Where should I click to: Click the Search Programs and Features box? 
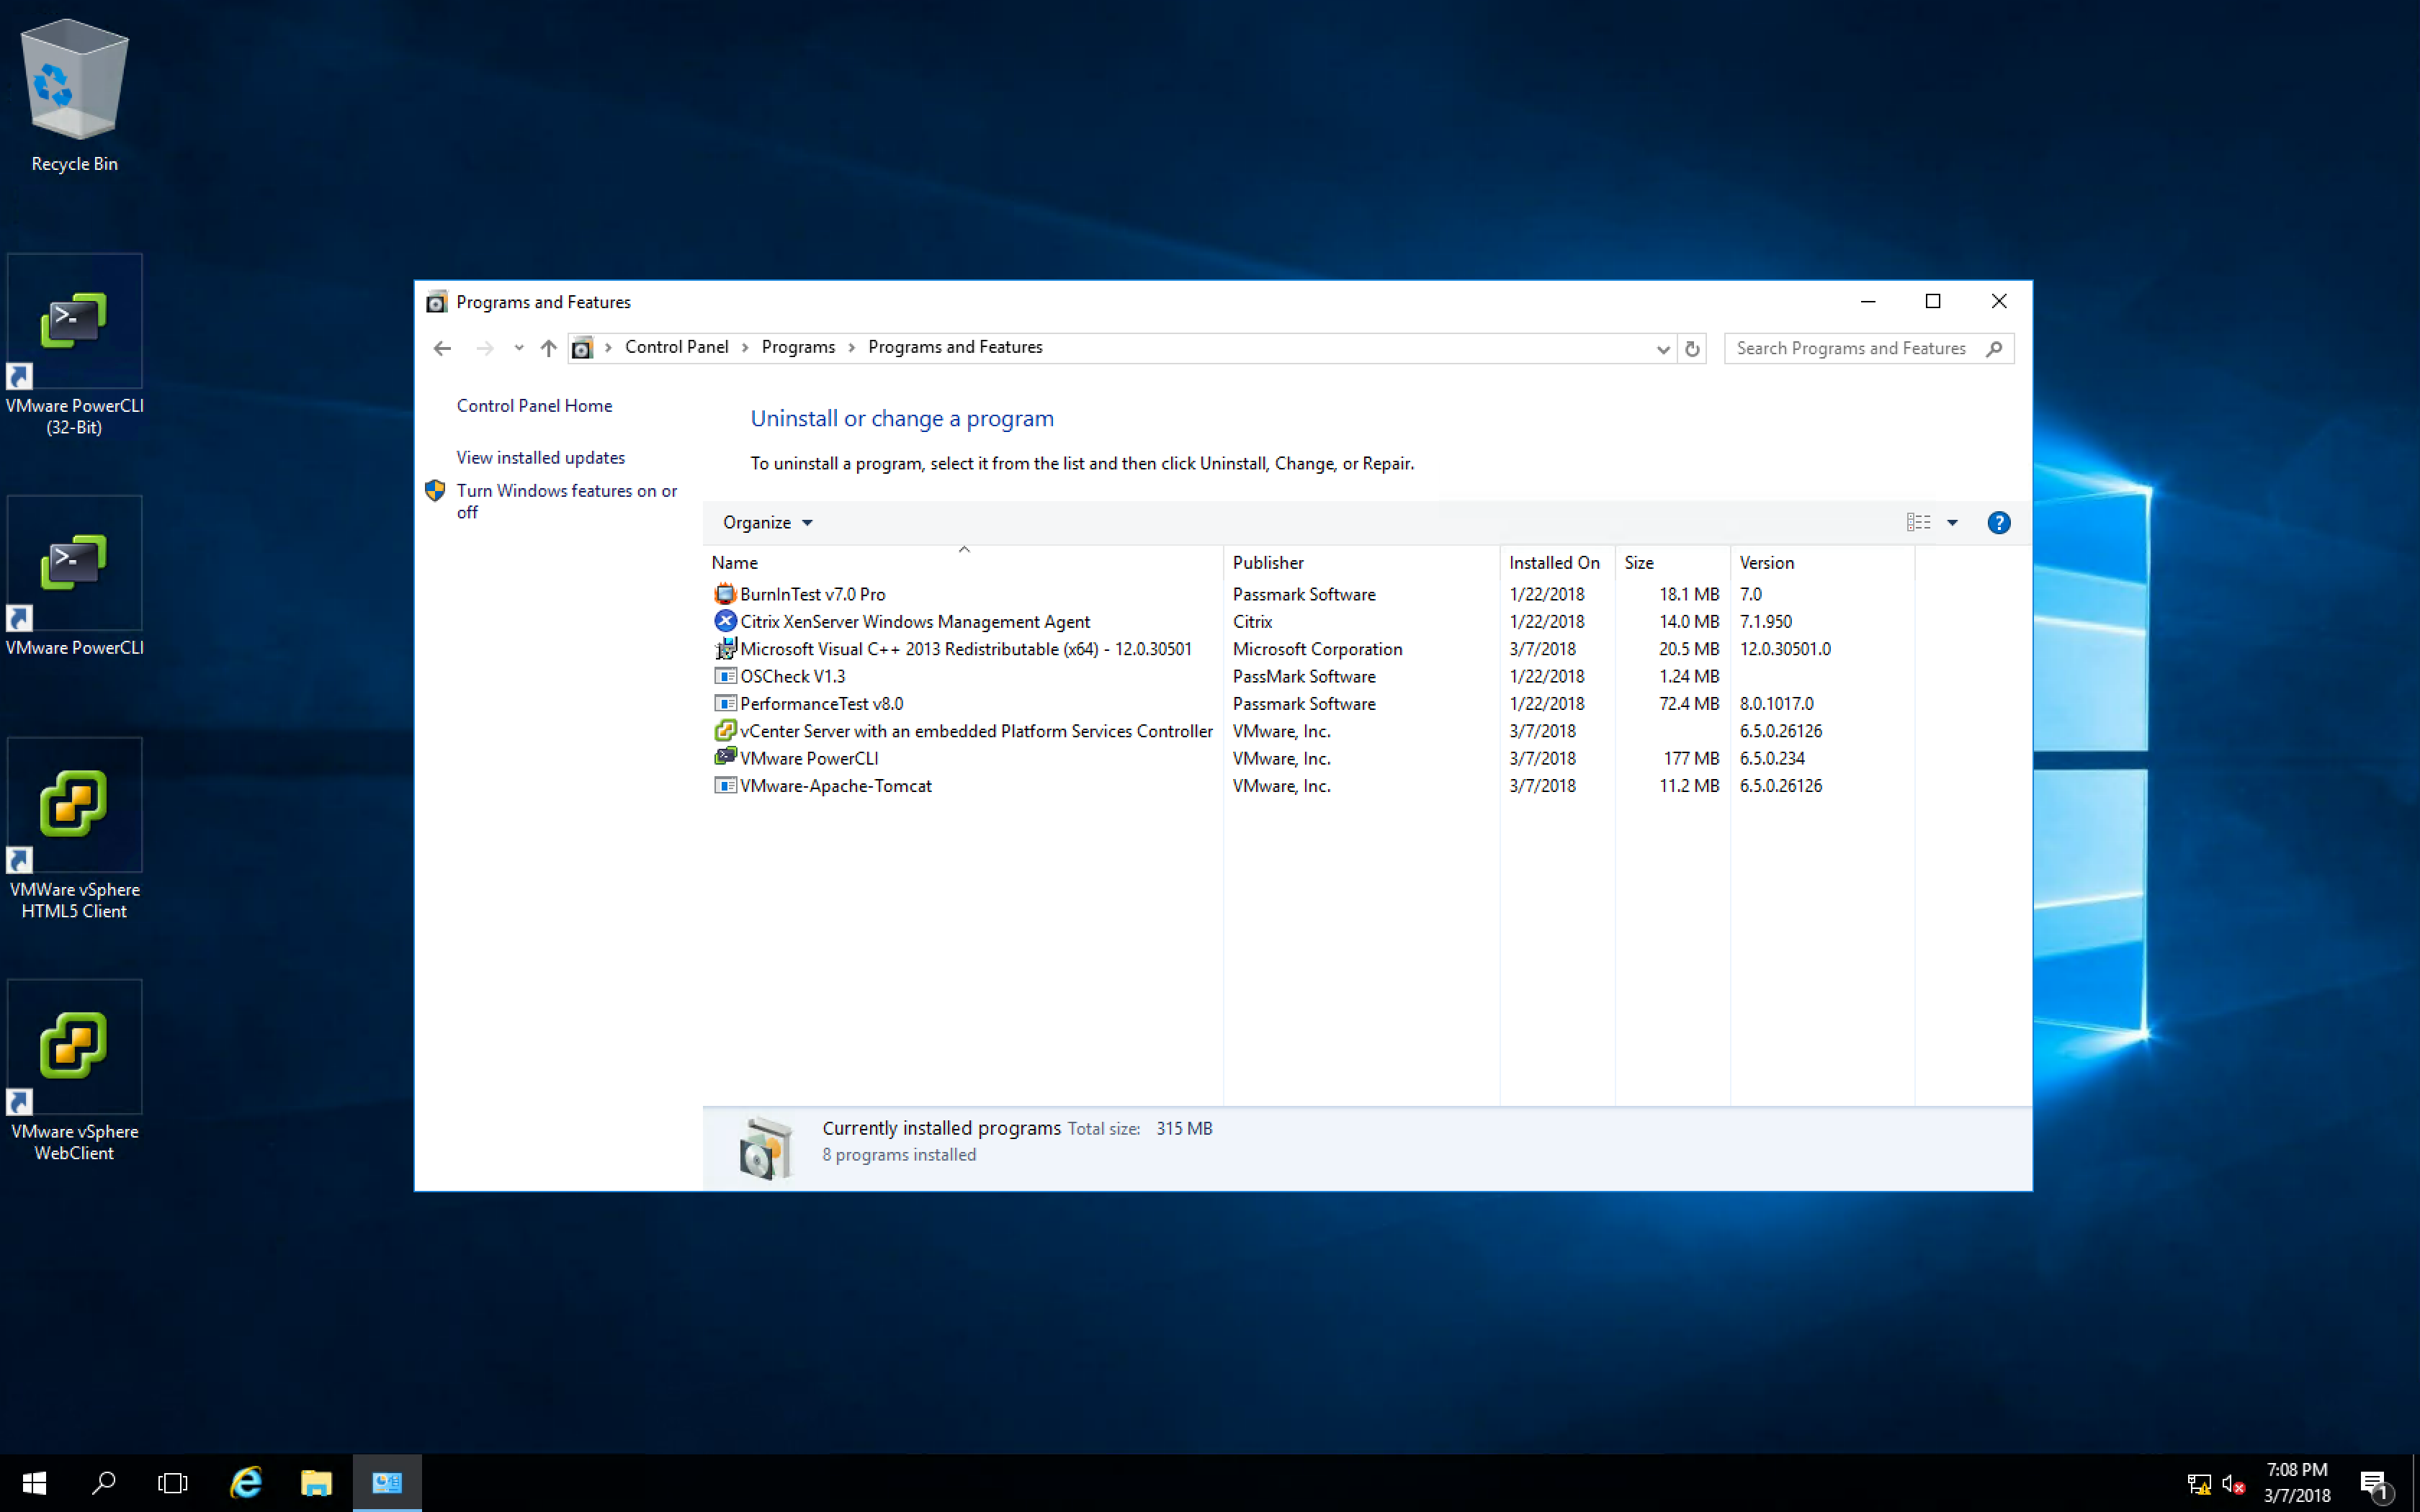click(1852, 348)
